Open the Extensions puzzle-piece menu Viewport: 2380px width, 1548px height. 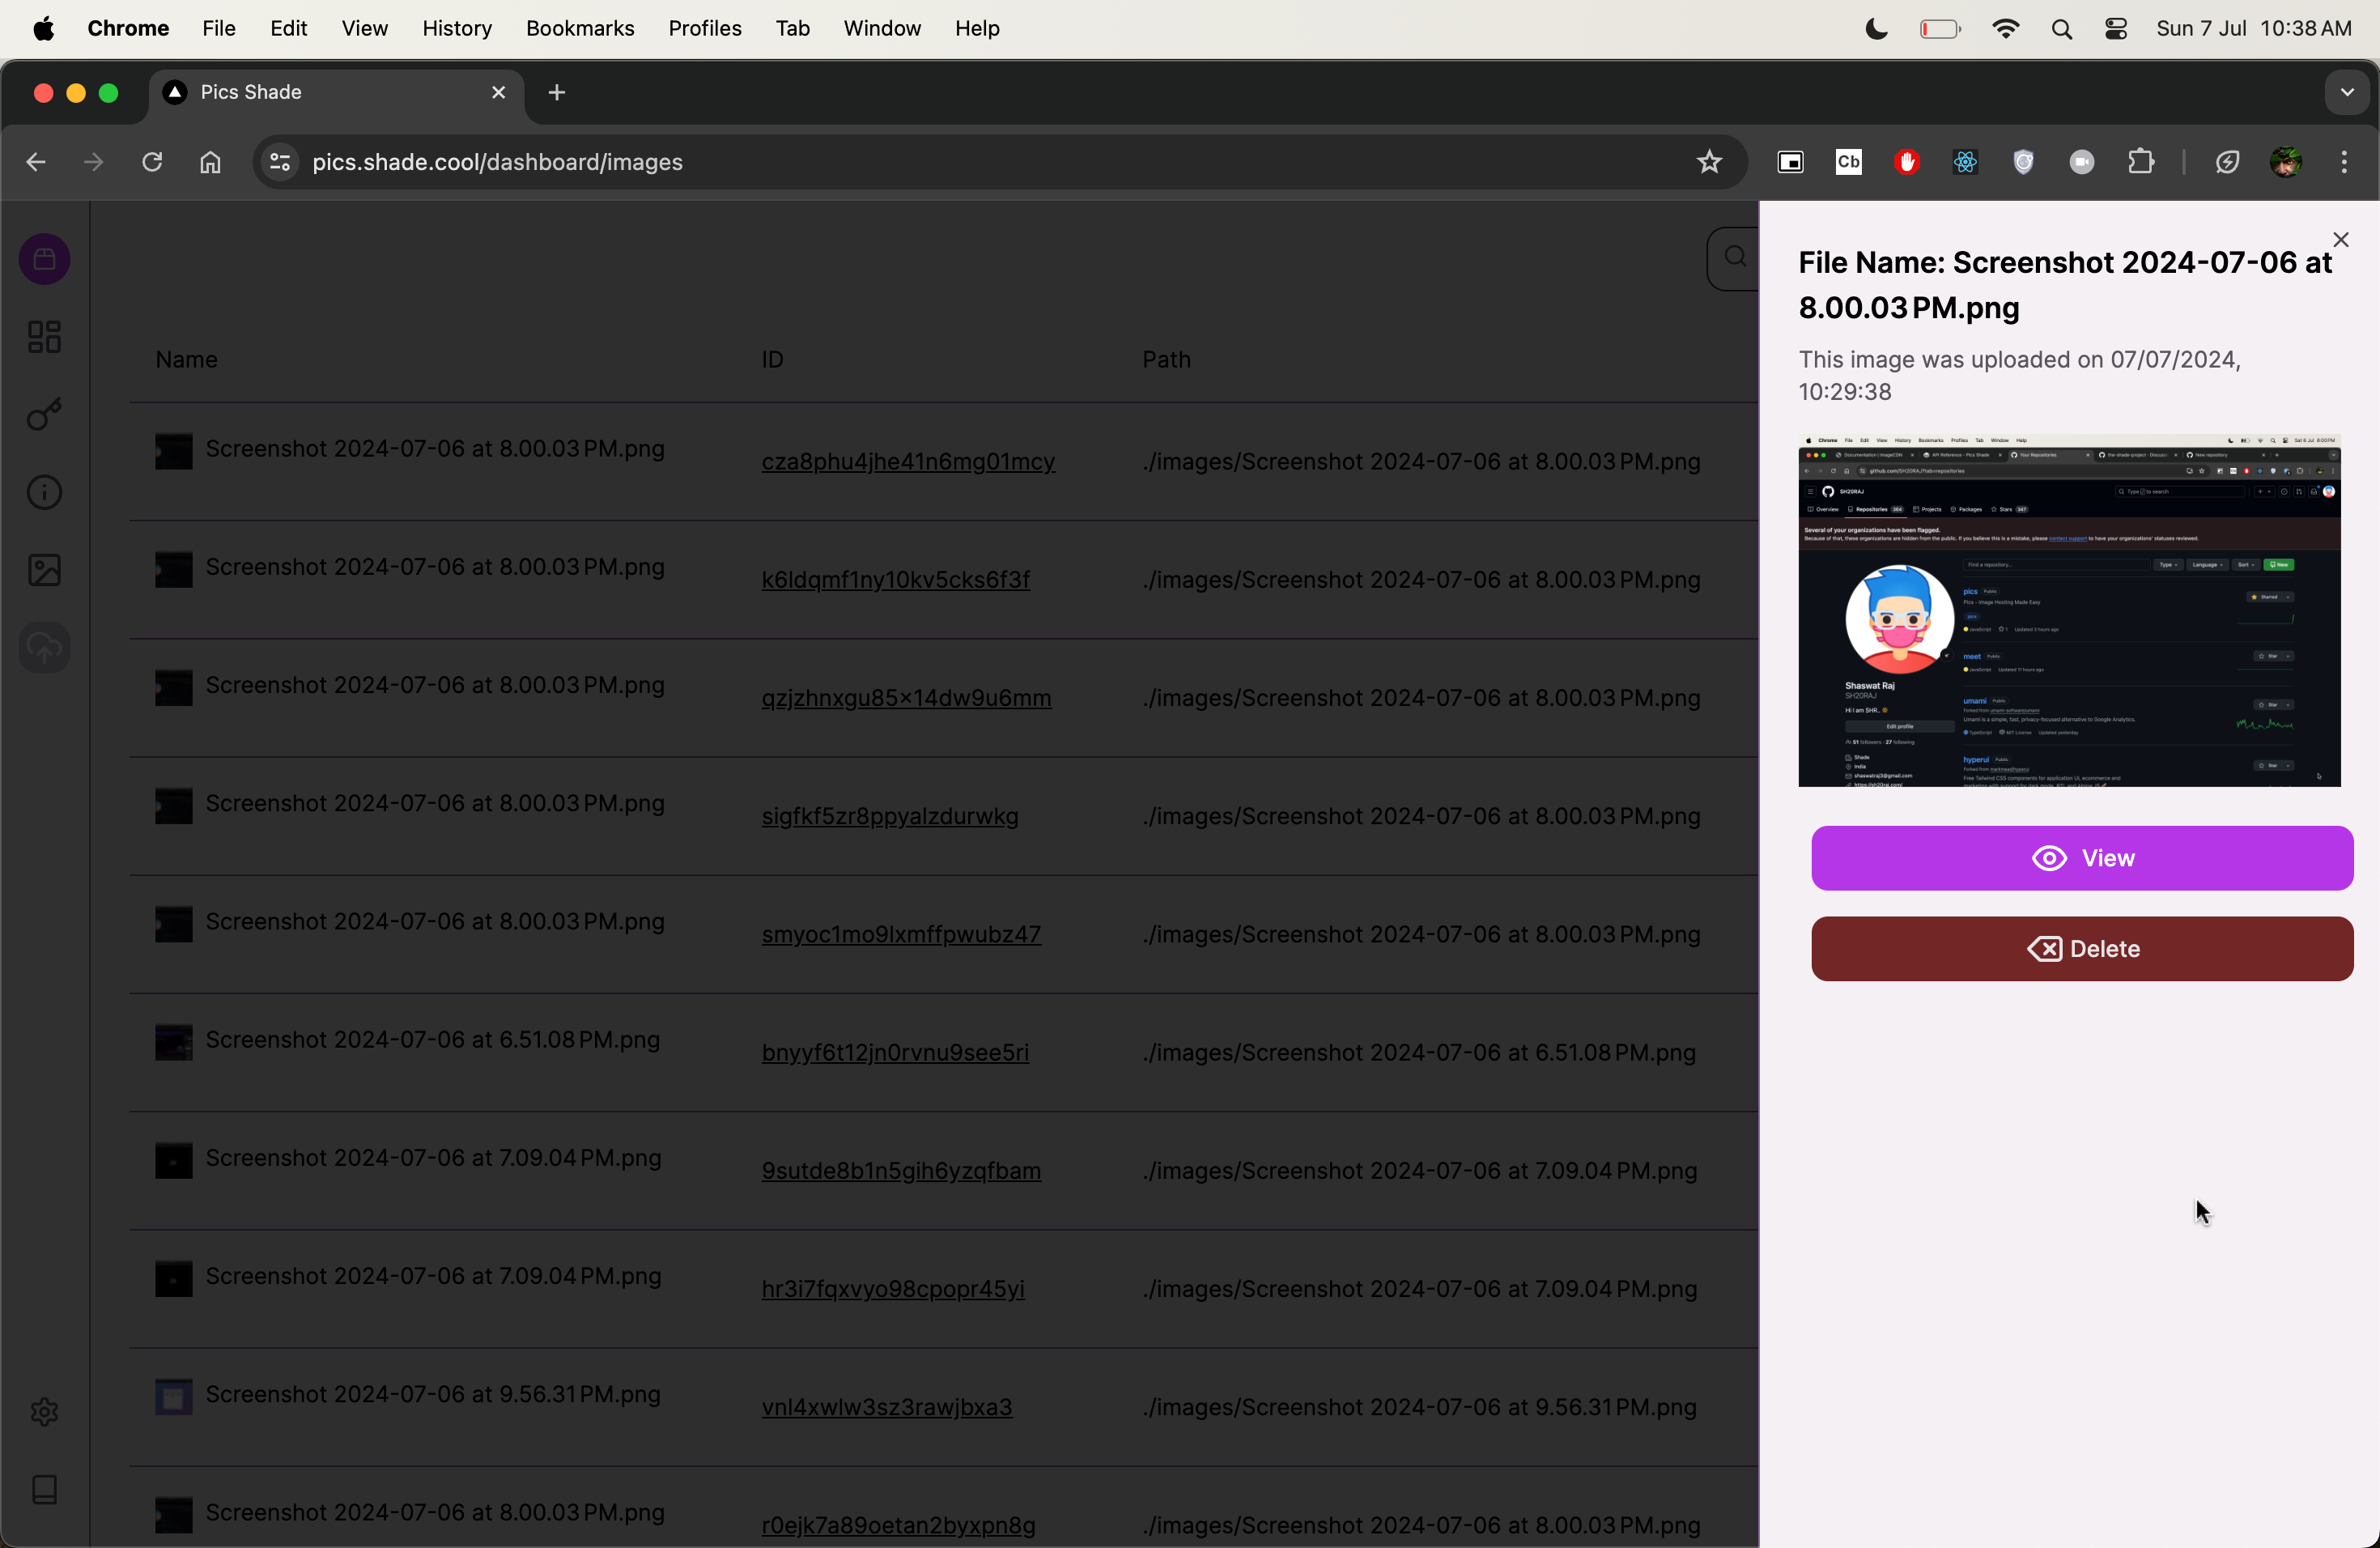pyautogui.click(x=2141, y=162)
